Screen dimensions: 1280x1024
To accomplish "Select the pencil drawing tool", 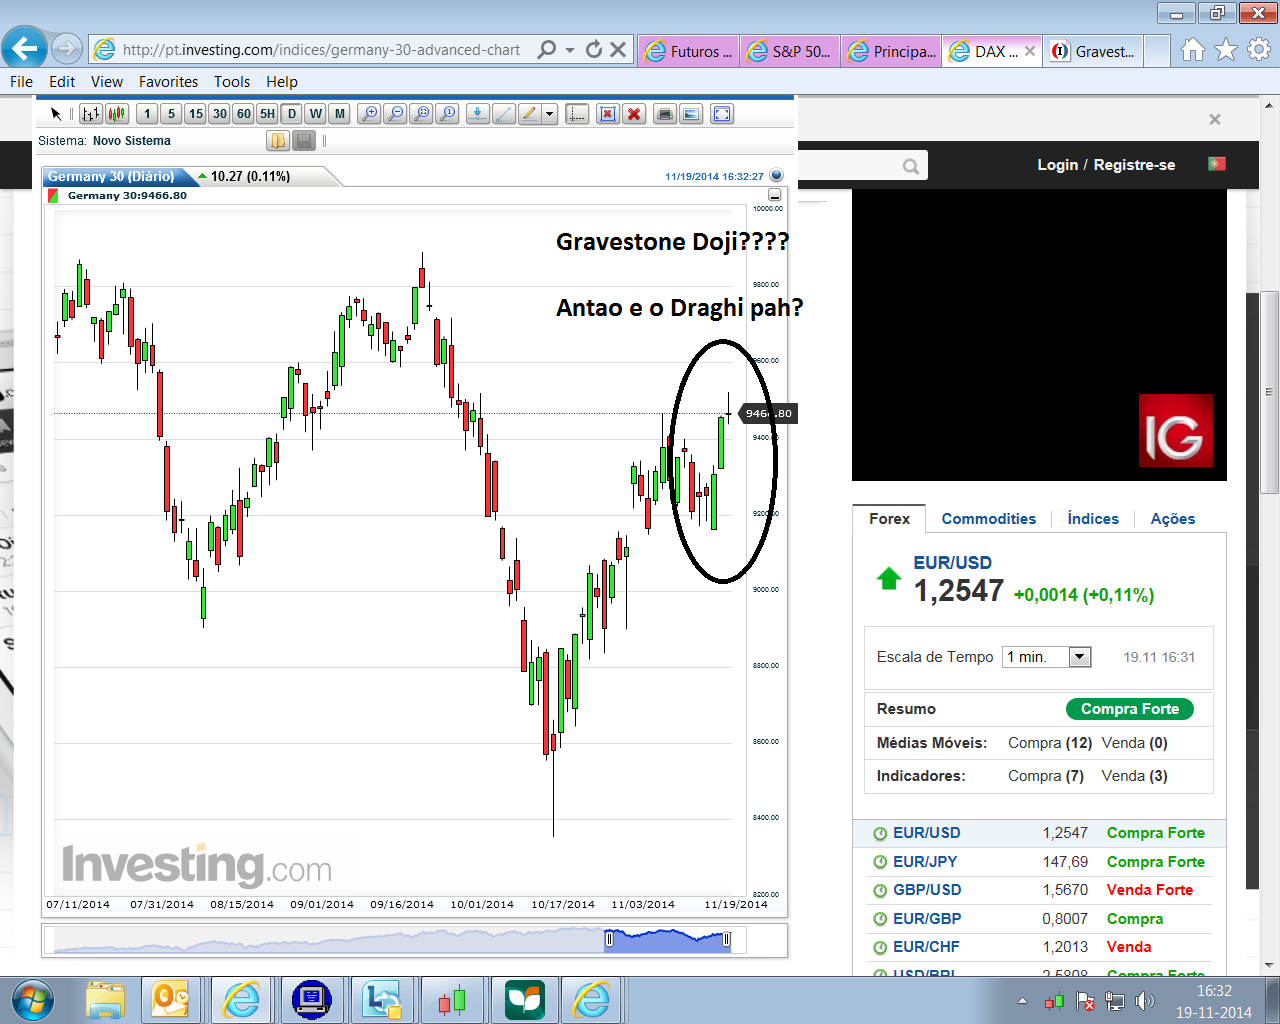I will click(x=530, y=114).
